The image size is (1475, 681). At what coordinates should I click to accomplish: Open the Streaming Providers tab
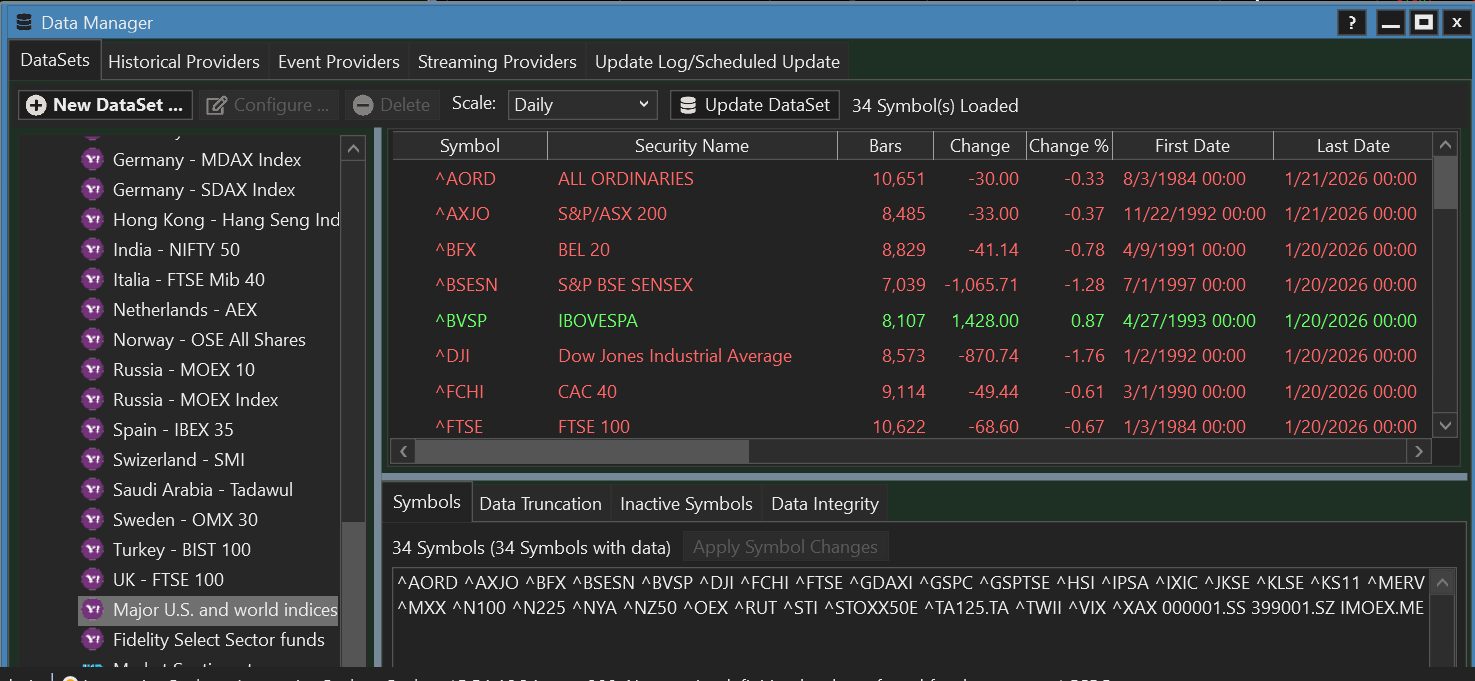[x=497, y=62]
